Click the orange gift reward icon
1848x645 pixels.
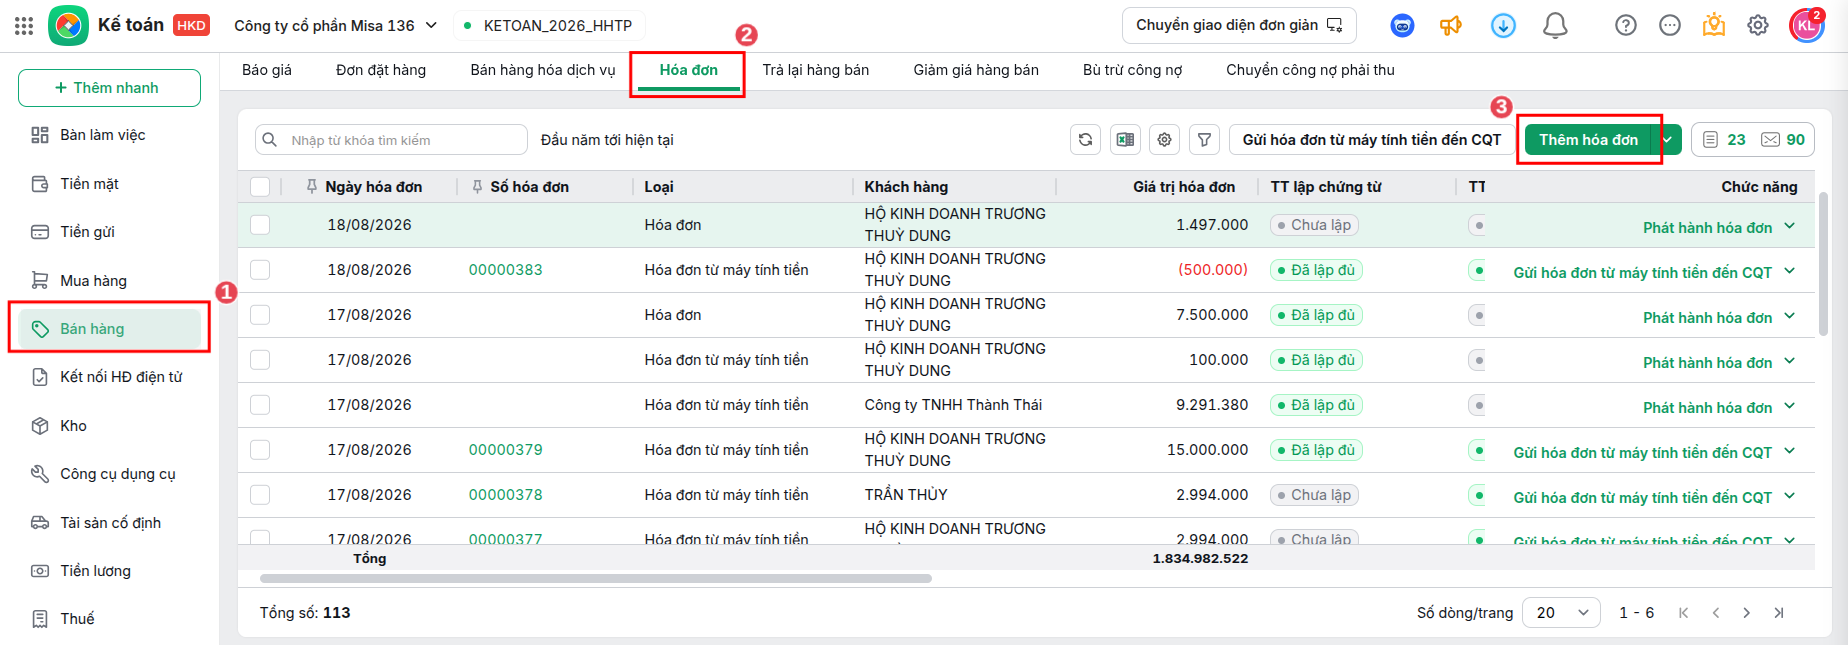pos(1714,25)
